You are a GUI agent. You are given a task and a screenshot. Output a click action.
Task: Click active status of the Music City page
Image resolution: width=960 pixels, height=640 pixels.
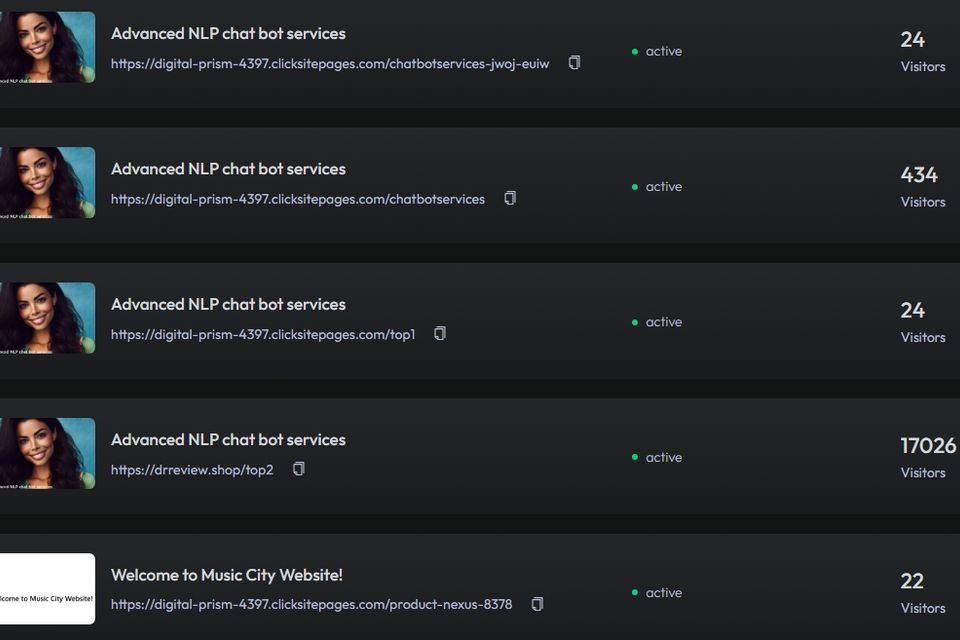pyautogui.click(x=657, y=593)
